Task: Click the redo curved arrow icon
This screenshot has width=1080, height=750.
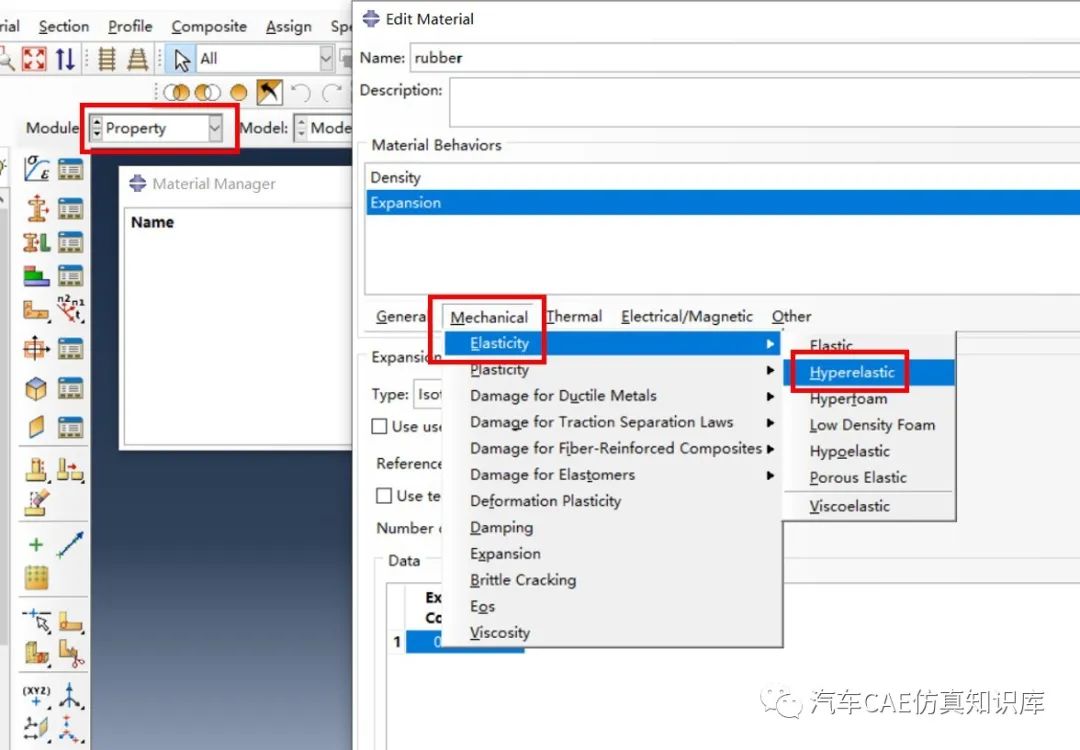Action: [x=333, y=92]
